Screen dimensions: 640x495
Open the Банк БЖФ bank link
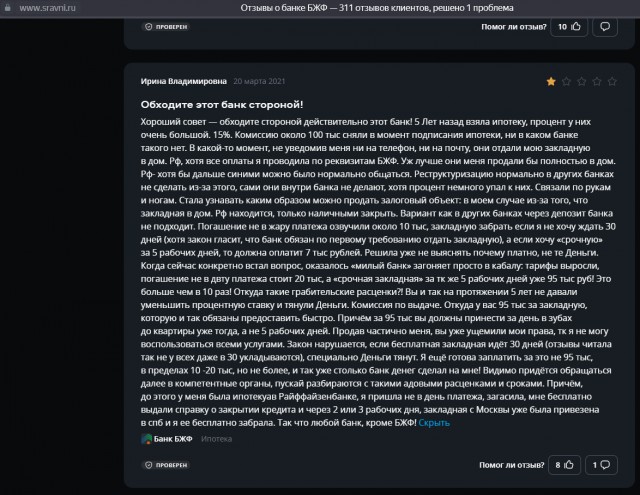point(173,439)
